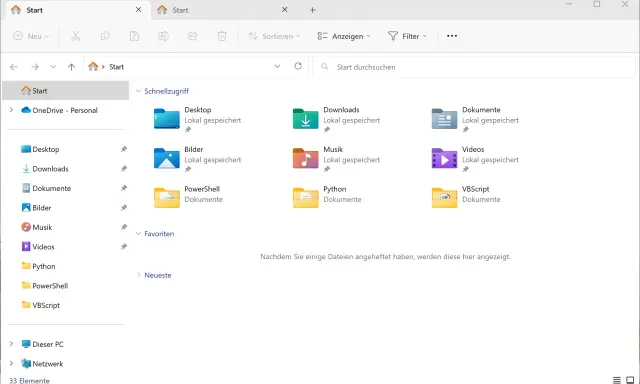Image resolution: width=640 pixels, height=384 pixels.
Task: Select Dieser PC in navigation pane
Action: tap(48, 344)
